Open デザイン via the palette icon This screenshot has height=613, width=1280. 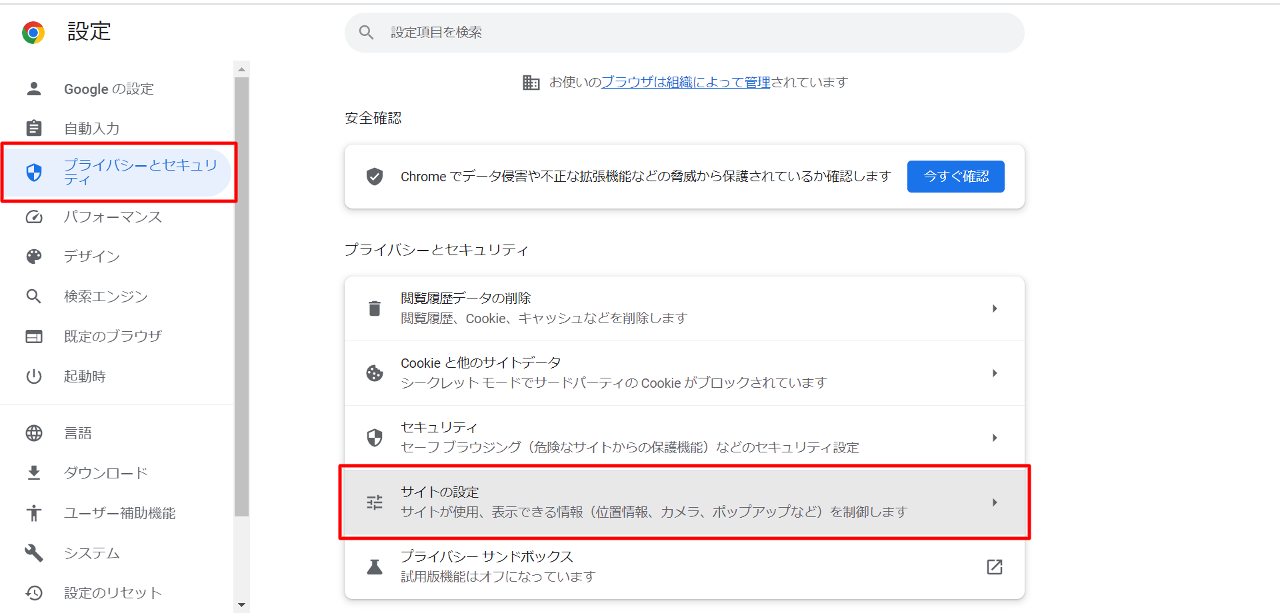[34, 256]
